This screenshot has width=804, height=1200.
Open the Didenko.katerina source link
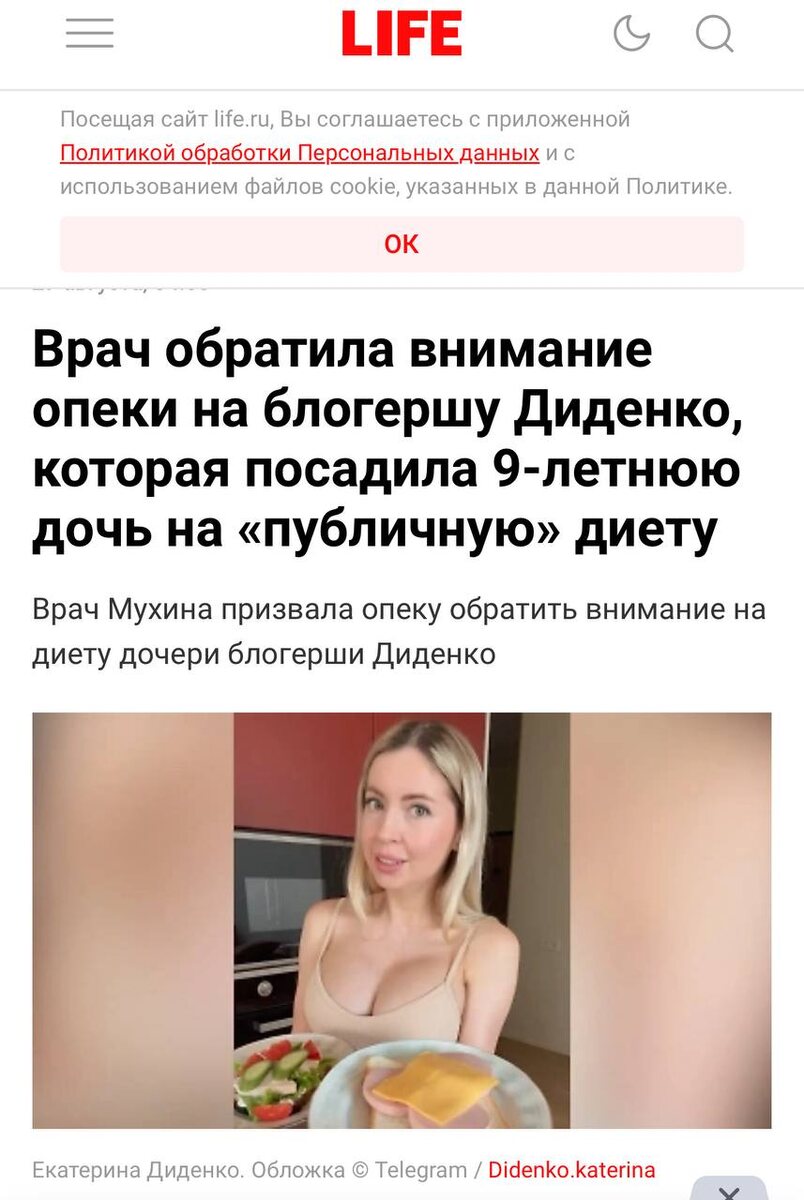[572, 1170]
